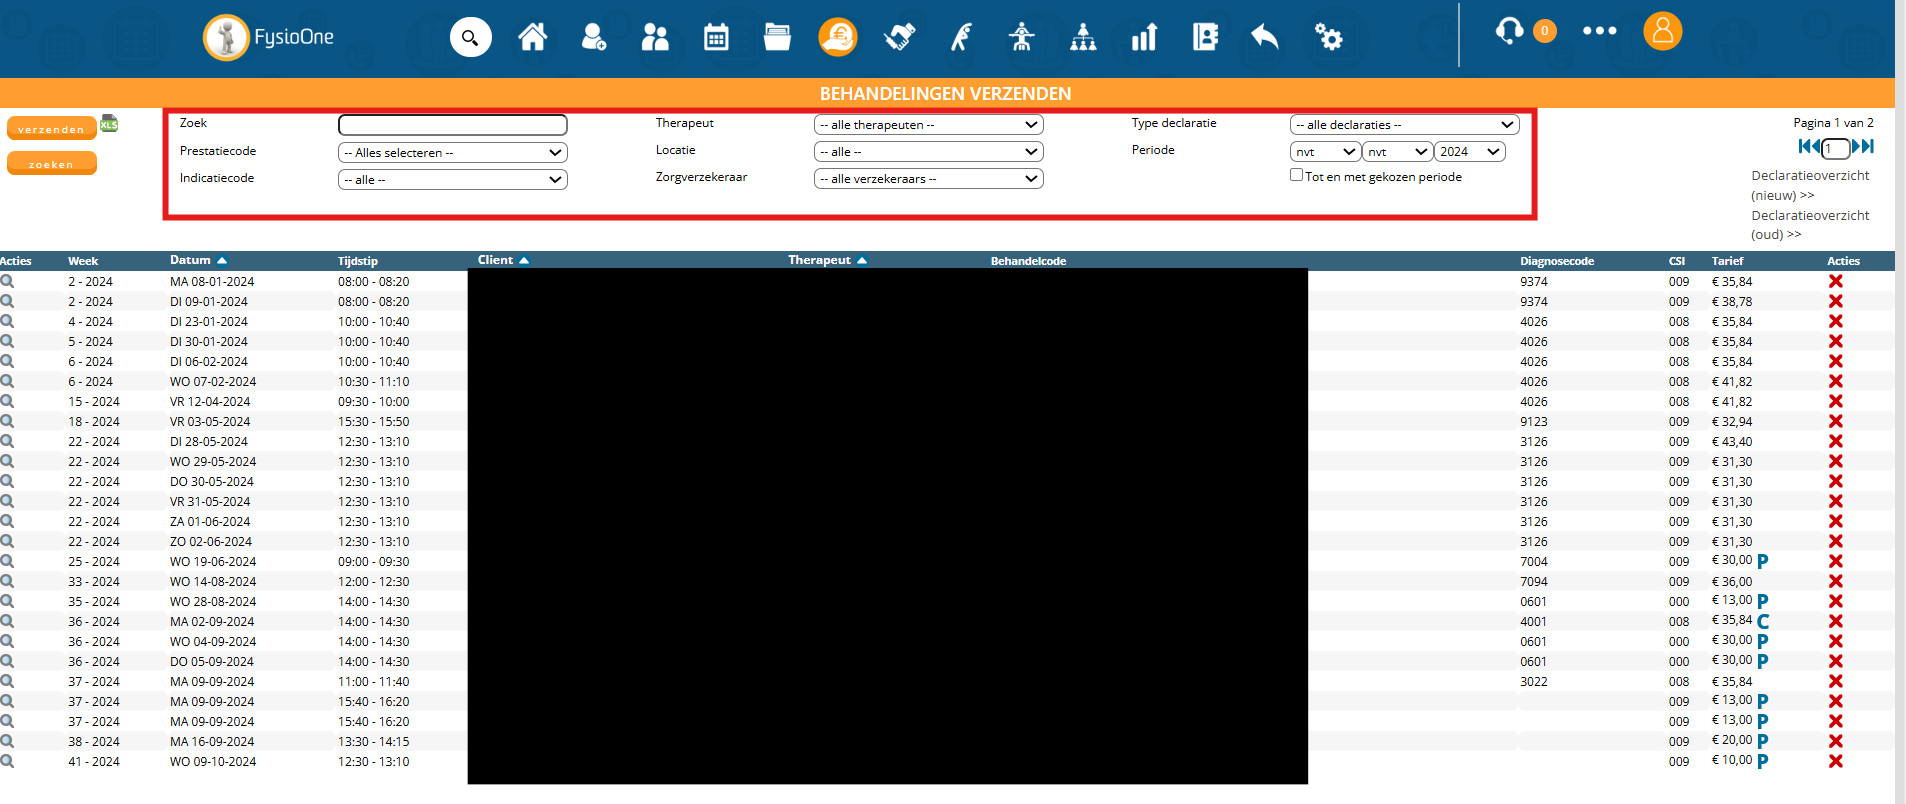Sort by the Datum column header
The height and width of the screenshot is (804, 1906).
[x=190, y=260]
